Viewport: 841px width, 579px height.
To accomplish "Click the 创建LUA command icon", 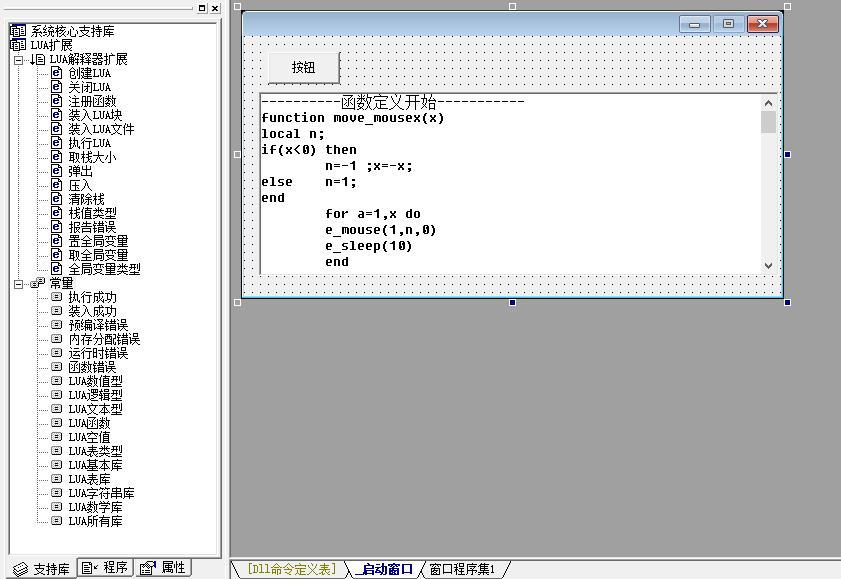I will 57,72.
